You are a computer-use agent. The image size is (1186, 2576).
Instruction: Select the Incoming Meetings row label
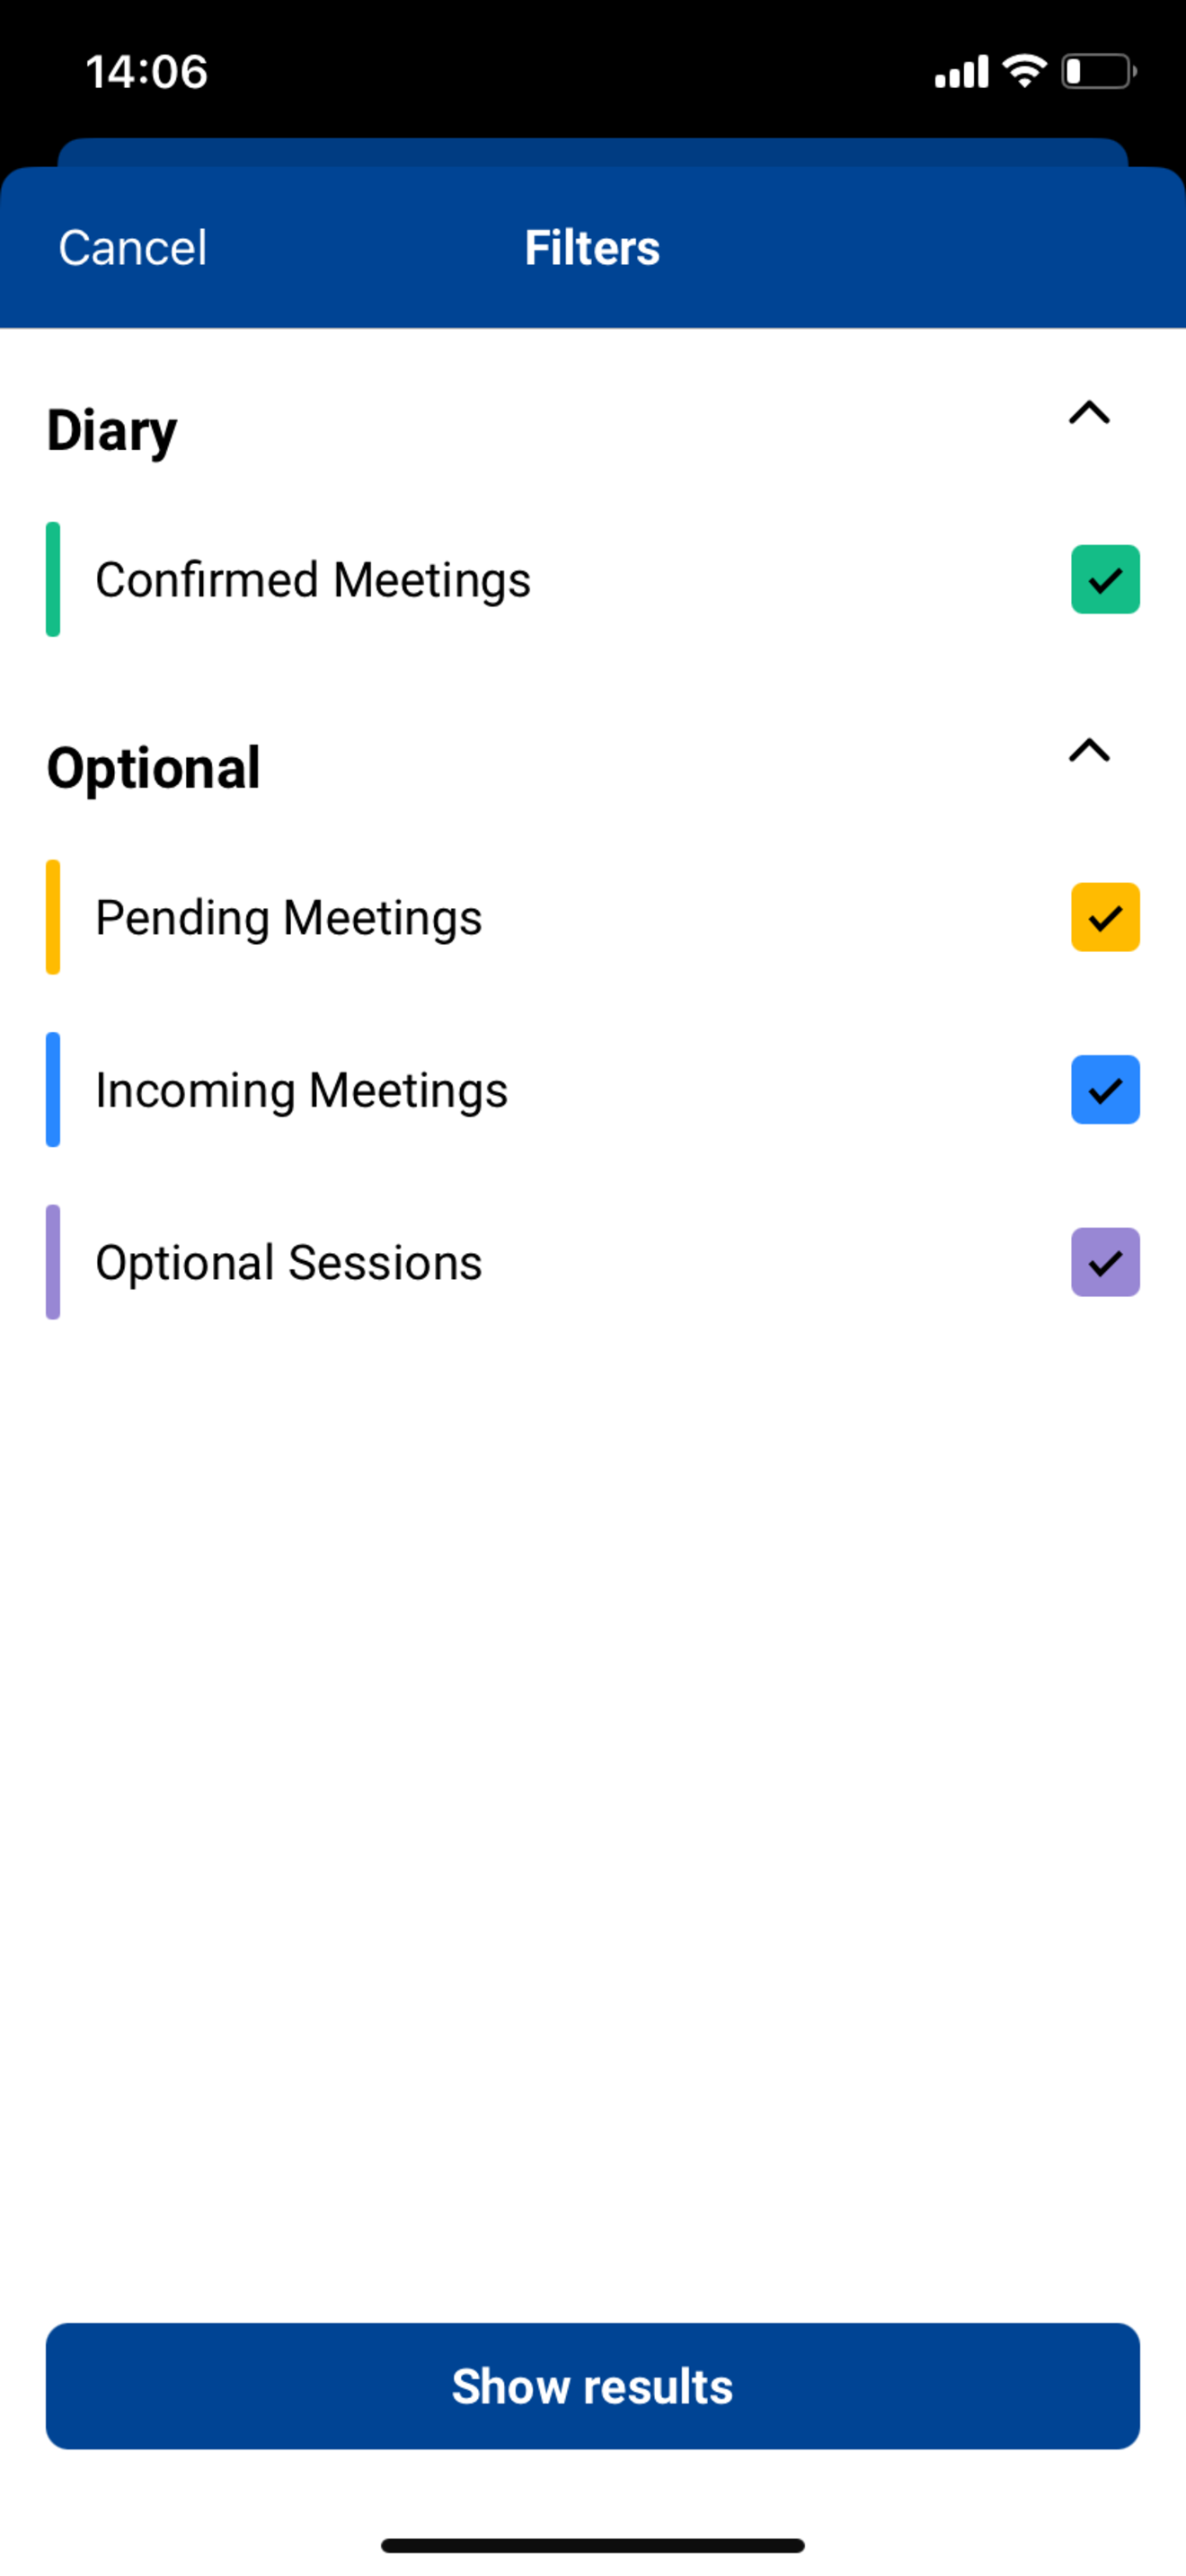(302, 1091)
